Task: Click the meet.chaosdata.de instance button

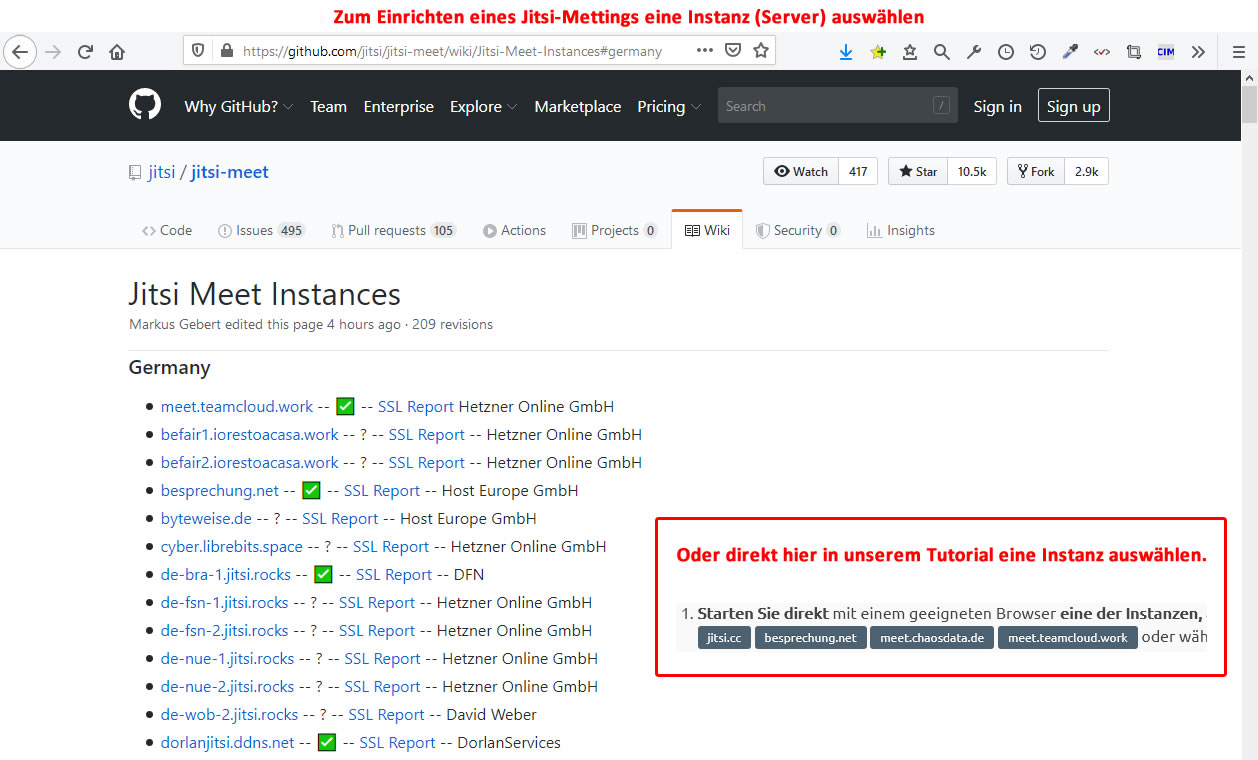Action: click(x=932, y=638)
